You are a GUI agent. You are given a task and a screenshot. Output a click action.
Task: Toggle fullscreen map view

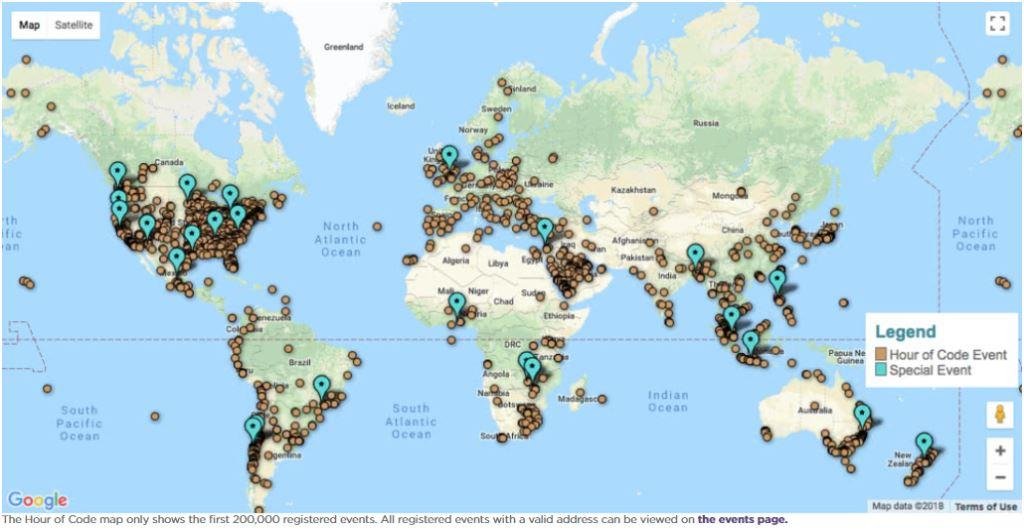coord(995,25)
